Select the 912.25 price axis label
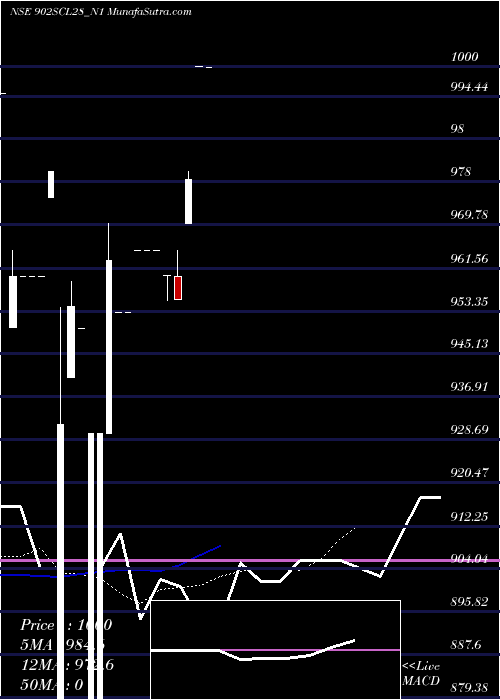 (x=469, y=517)
